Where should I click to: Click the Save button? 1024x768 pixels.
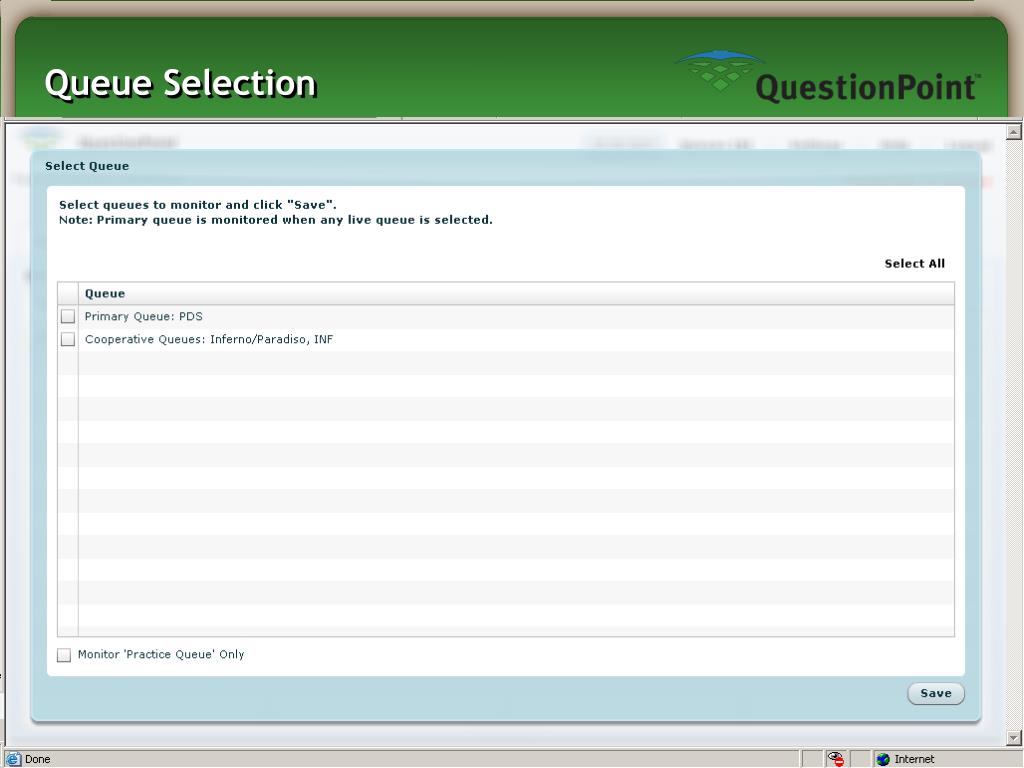(935, 694)
